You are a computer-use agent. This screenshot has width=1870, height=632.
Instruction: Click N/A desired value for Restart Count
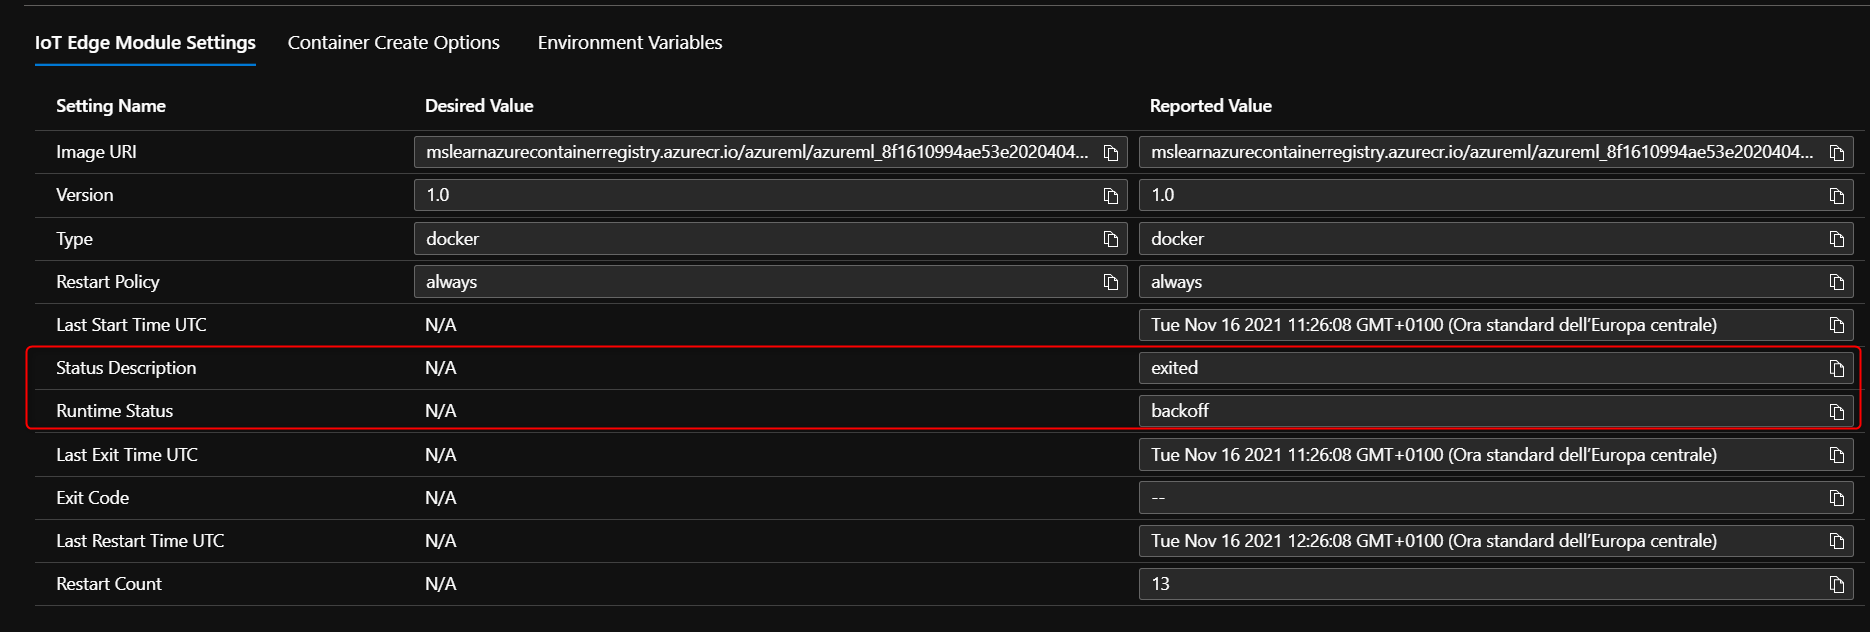[441, 584]
